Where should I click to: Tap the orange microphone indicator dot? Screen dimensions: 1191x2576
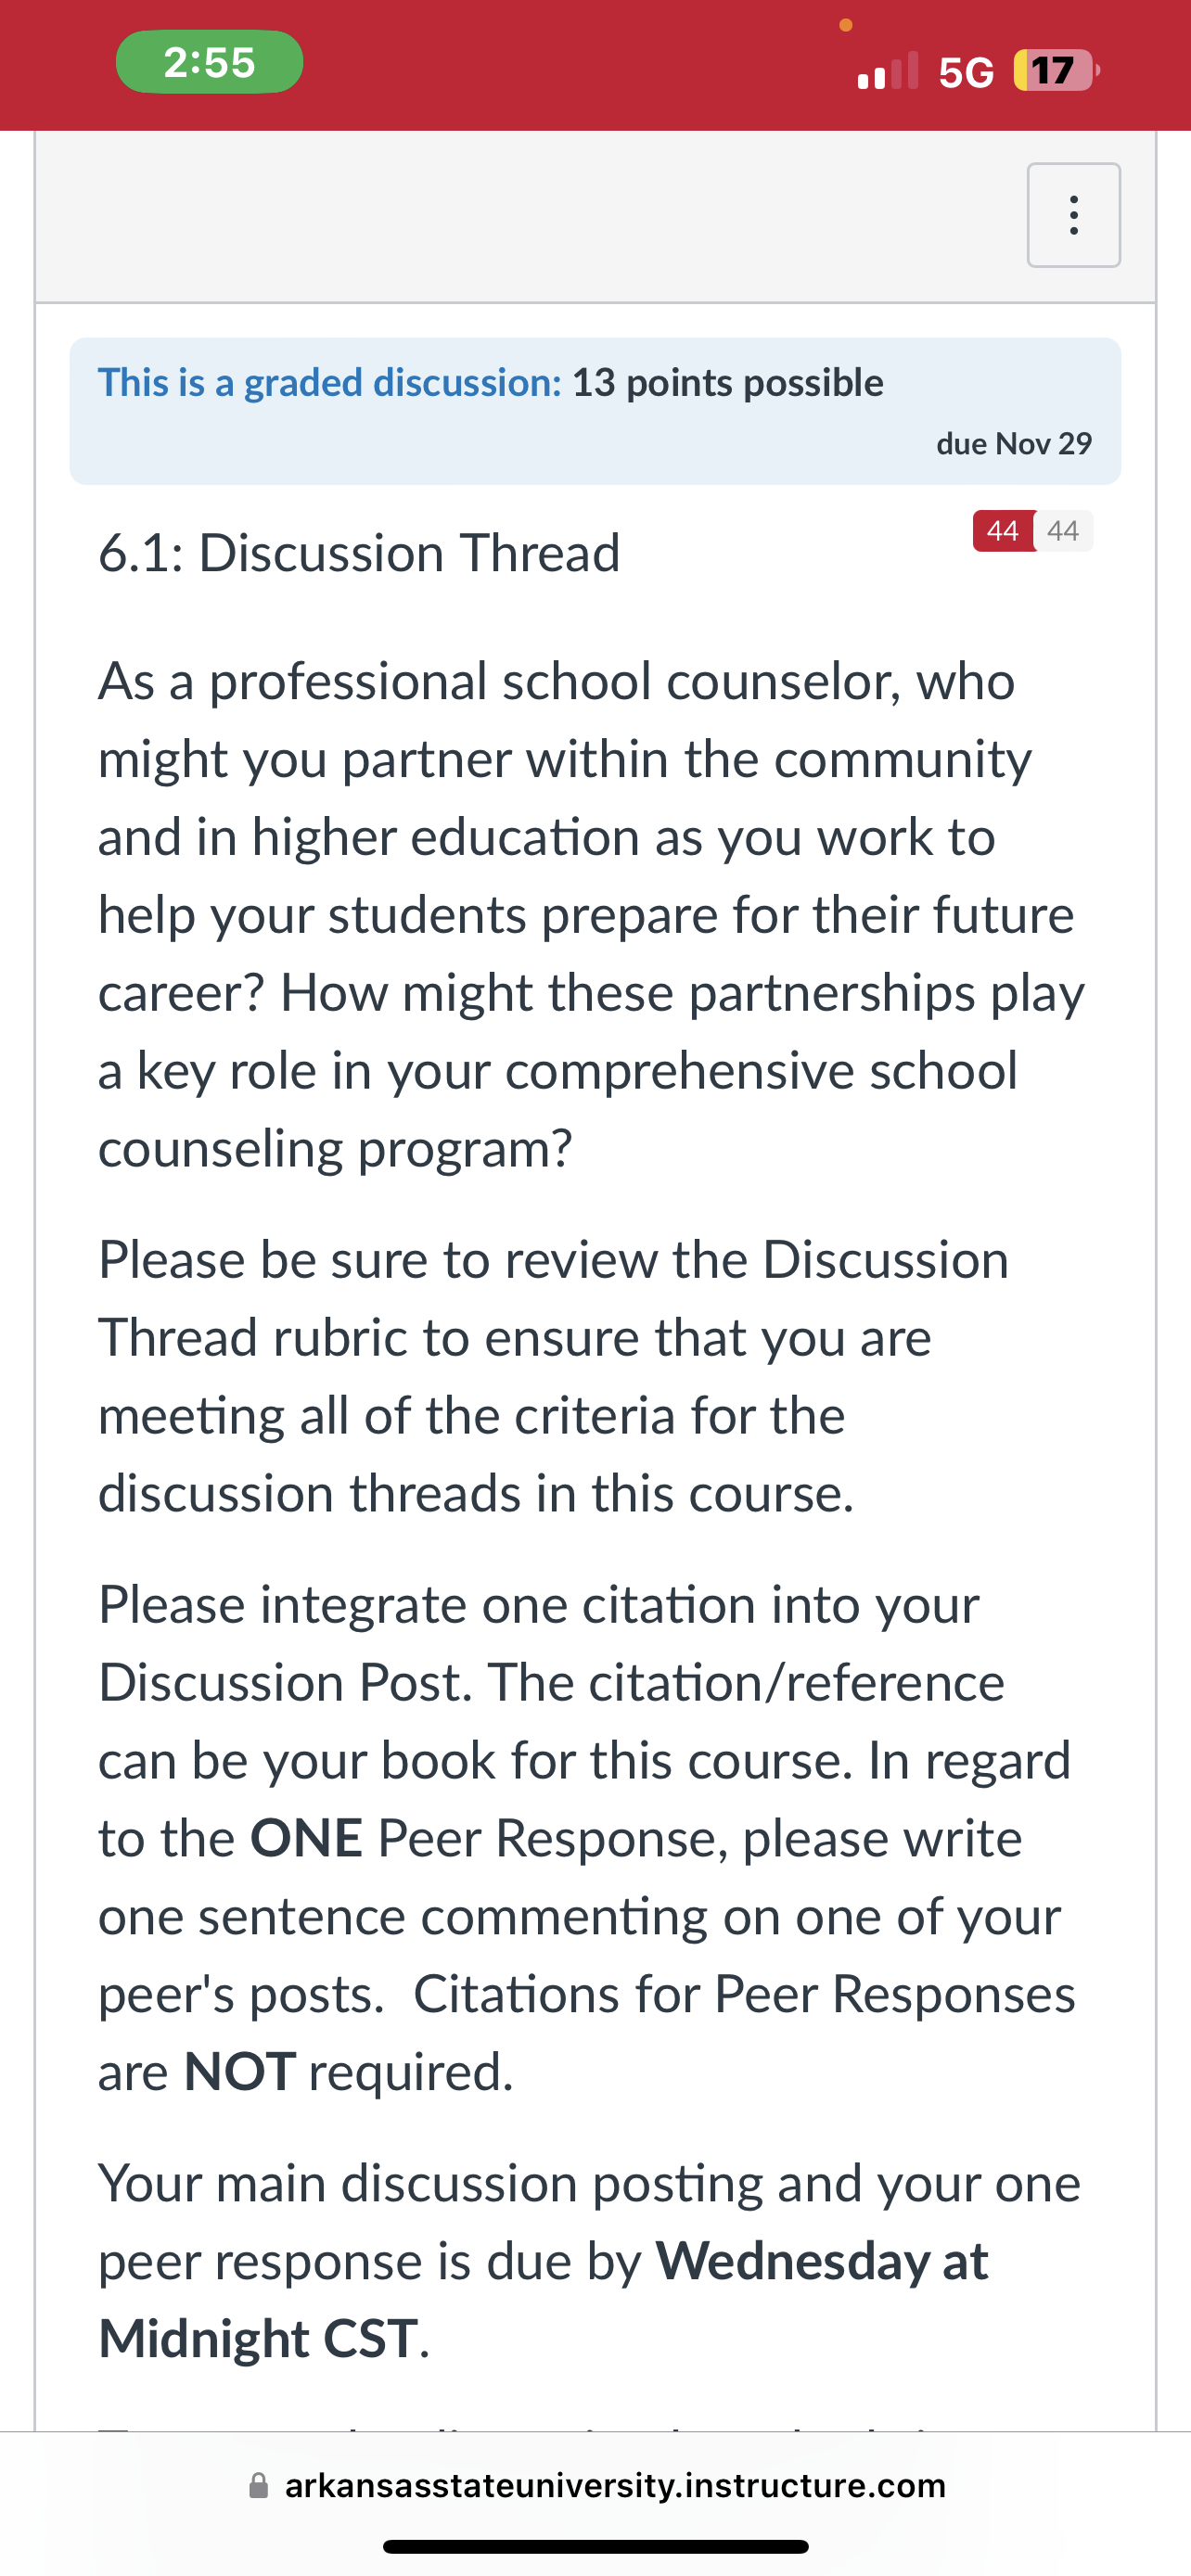pos(845,24)
